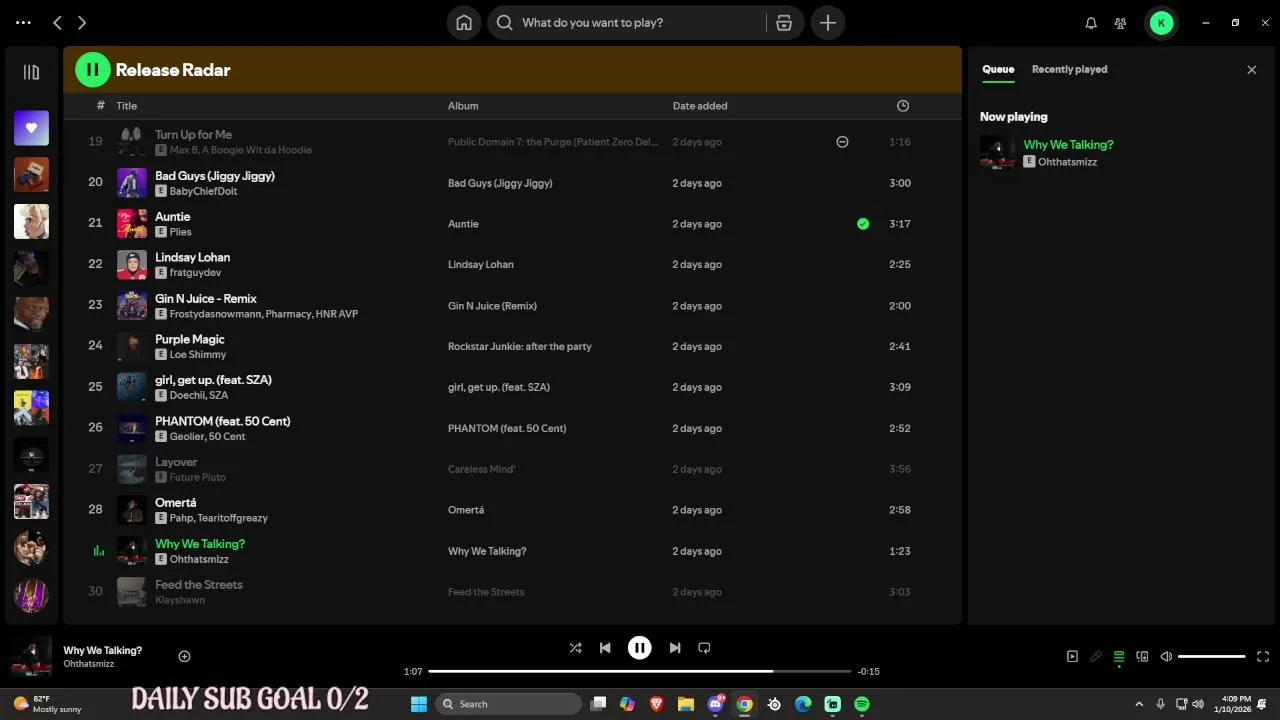Go forward with the right arrow
Screen dimensions: 1280x720
(x=82, y=22)
